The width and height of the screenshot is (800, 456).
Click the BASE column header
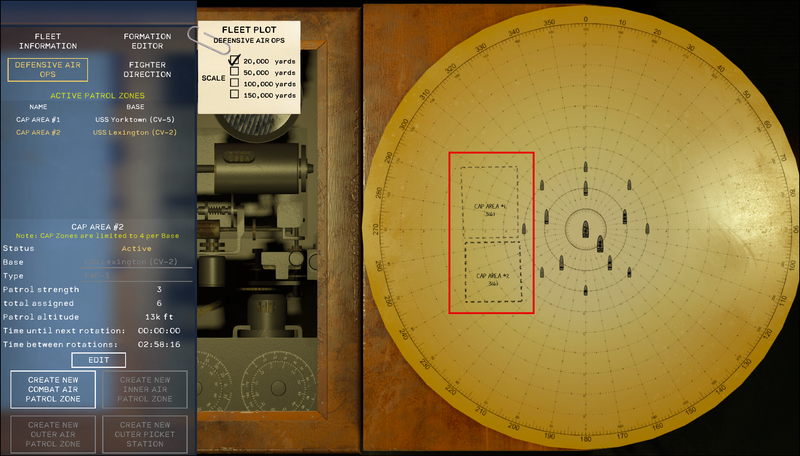tap(135, 107)
